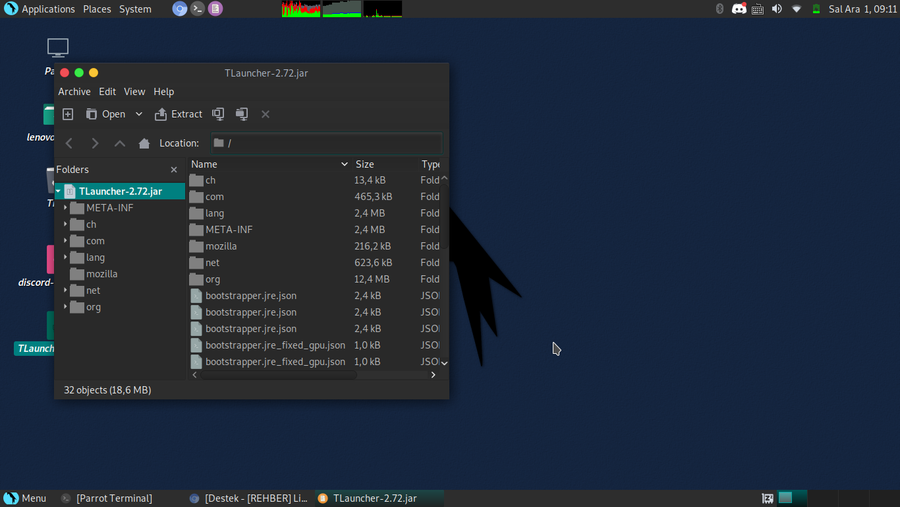Select TLauncher-2.72.jar in the Folders tree

[x=120, y=191]
